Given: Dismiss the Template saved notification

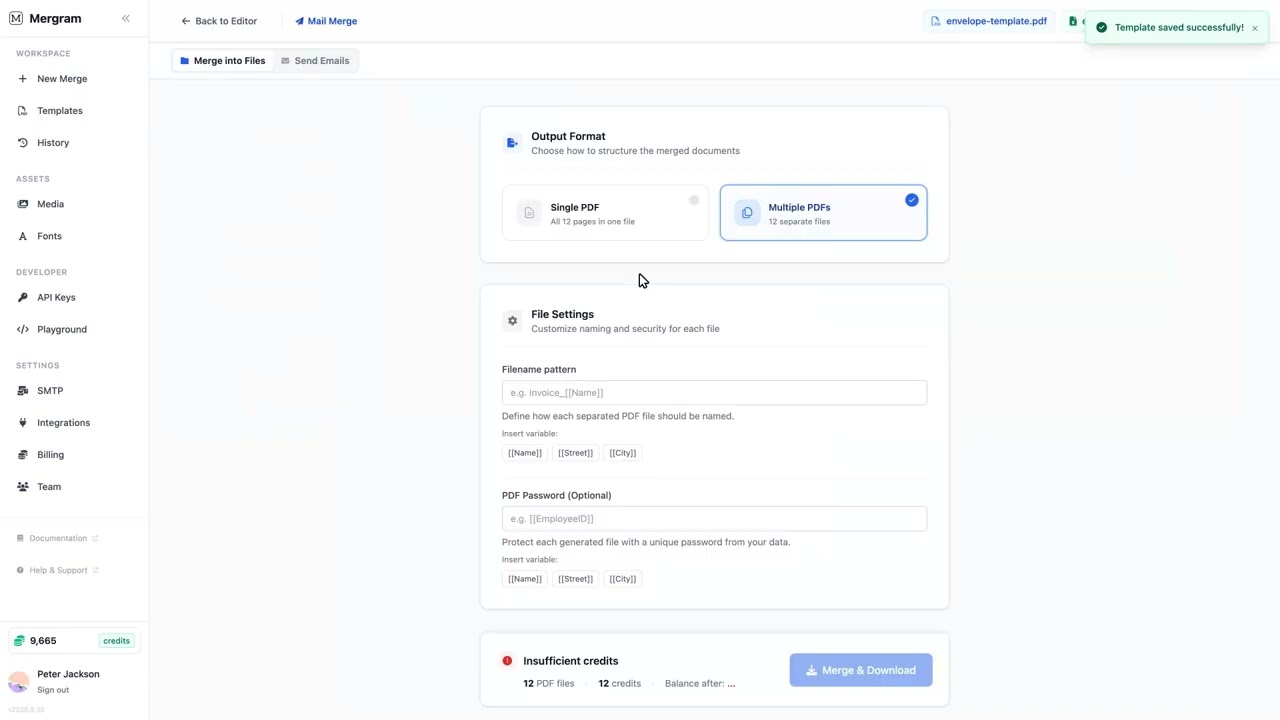Looking at the screenshot, I should 1254,28.
